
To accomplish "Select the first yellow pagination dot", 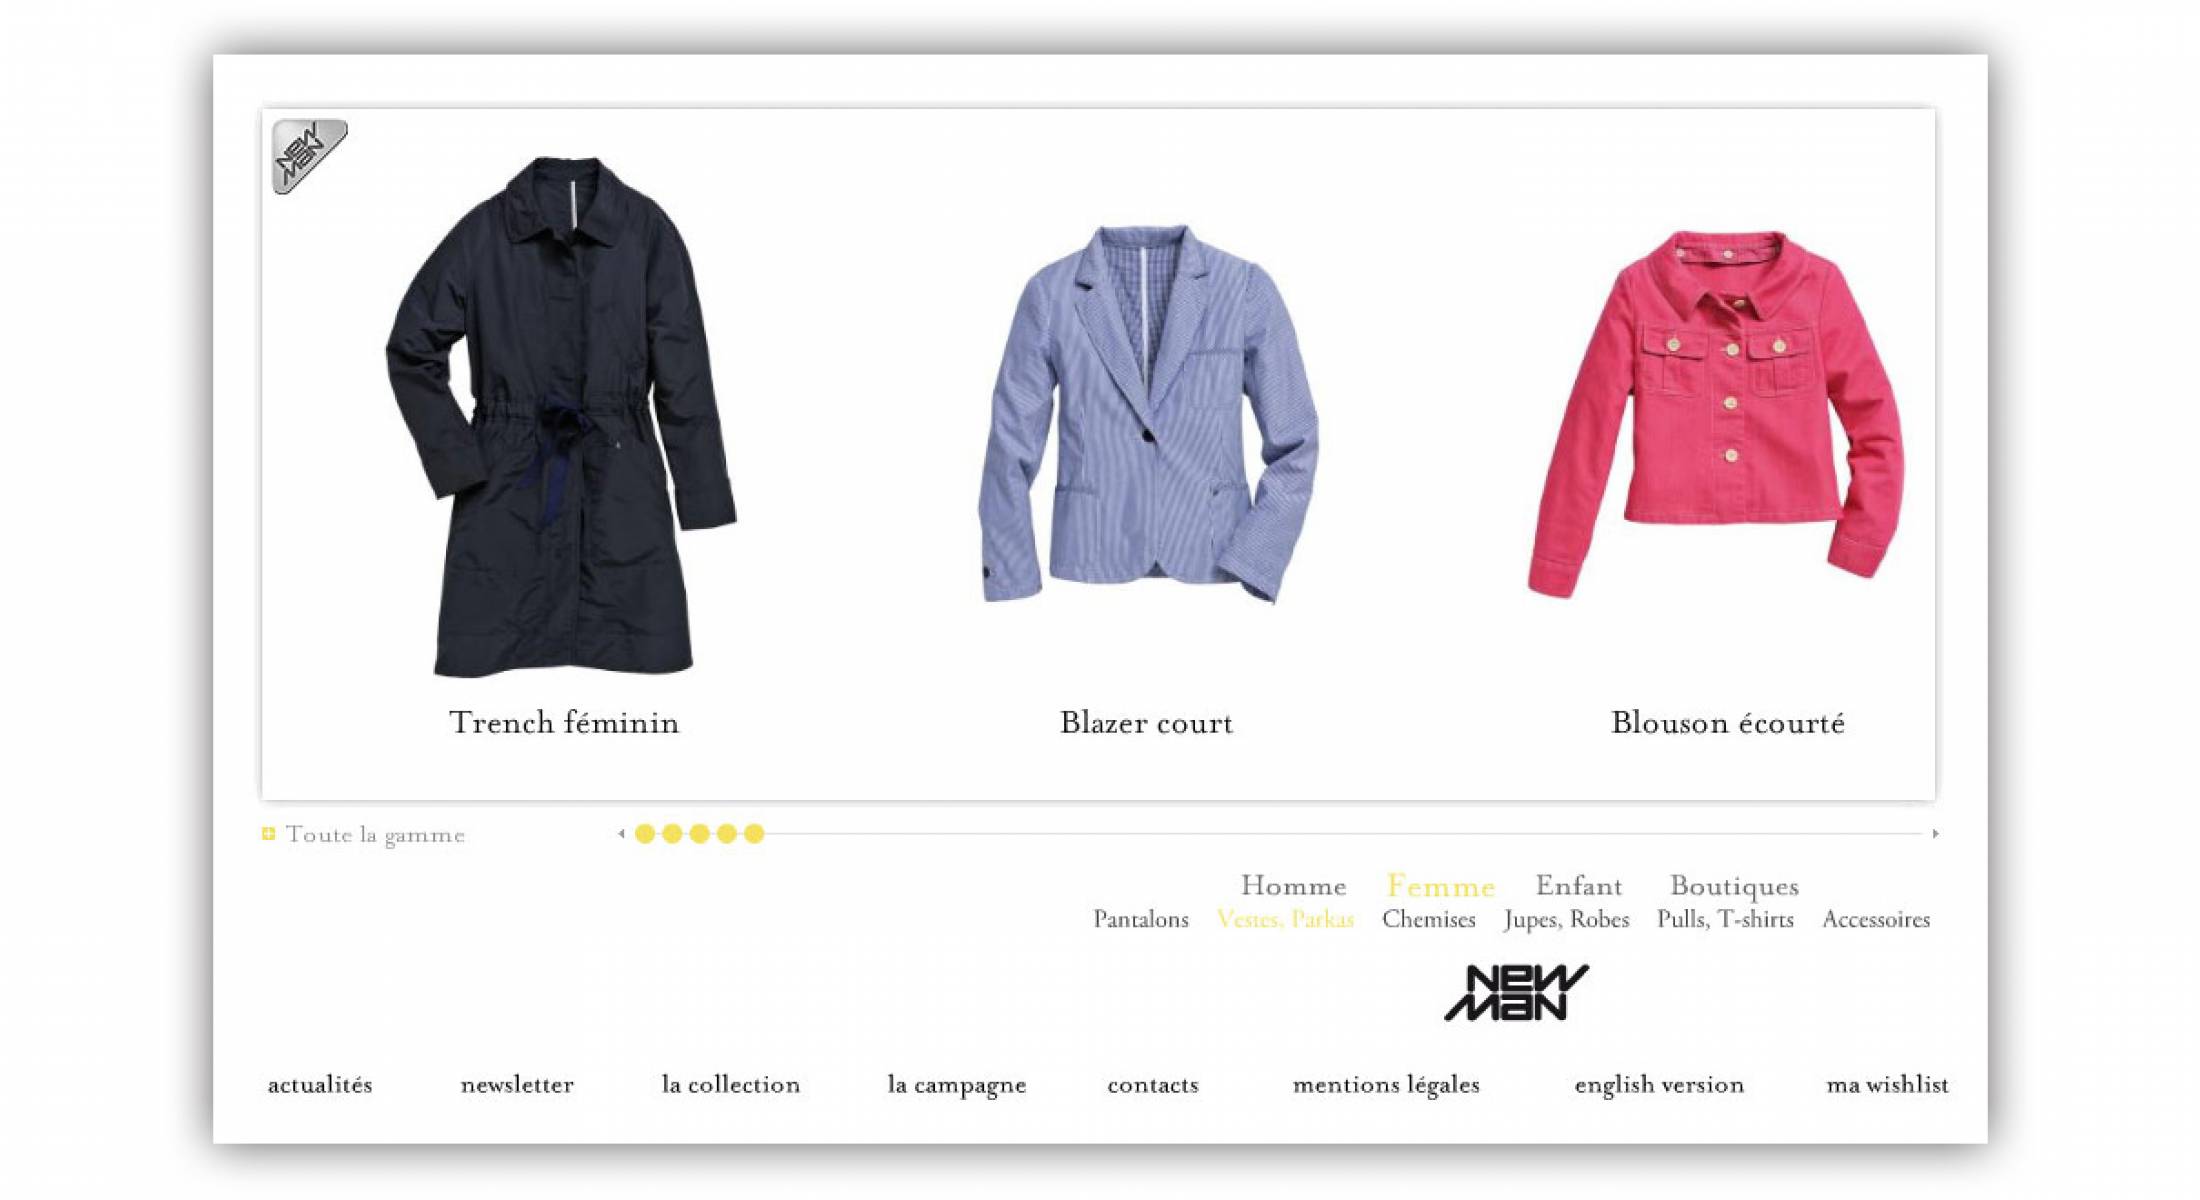I will tap(645, 834).
